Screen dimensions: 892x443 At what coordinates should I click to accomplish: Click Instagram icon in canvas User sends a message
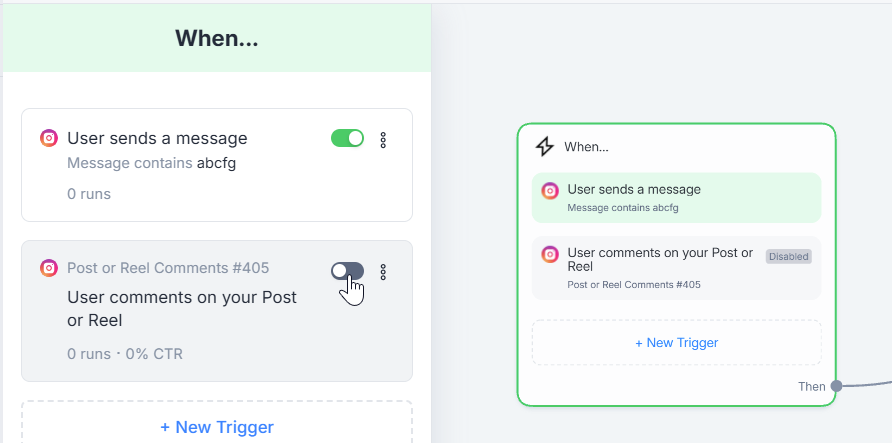550,191
